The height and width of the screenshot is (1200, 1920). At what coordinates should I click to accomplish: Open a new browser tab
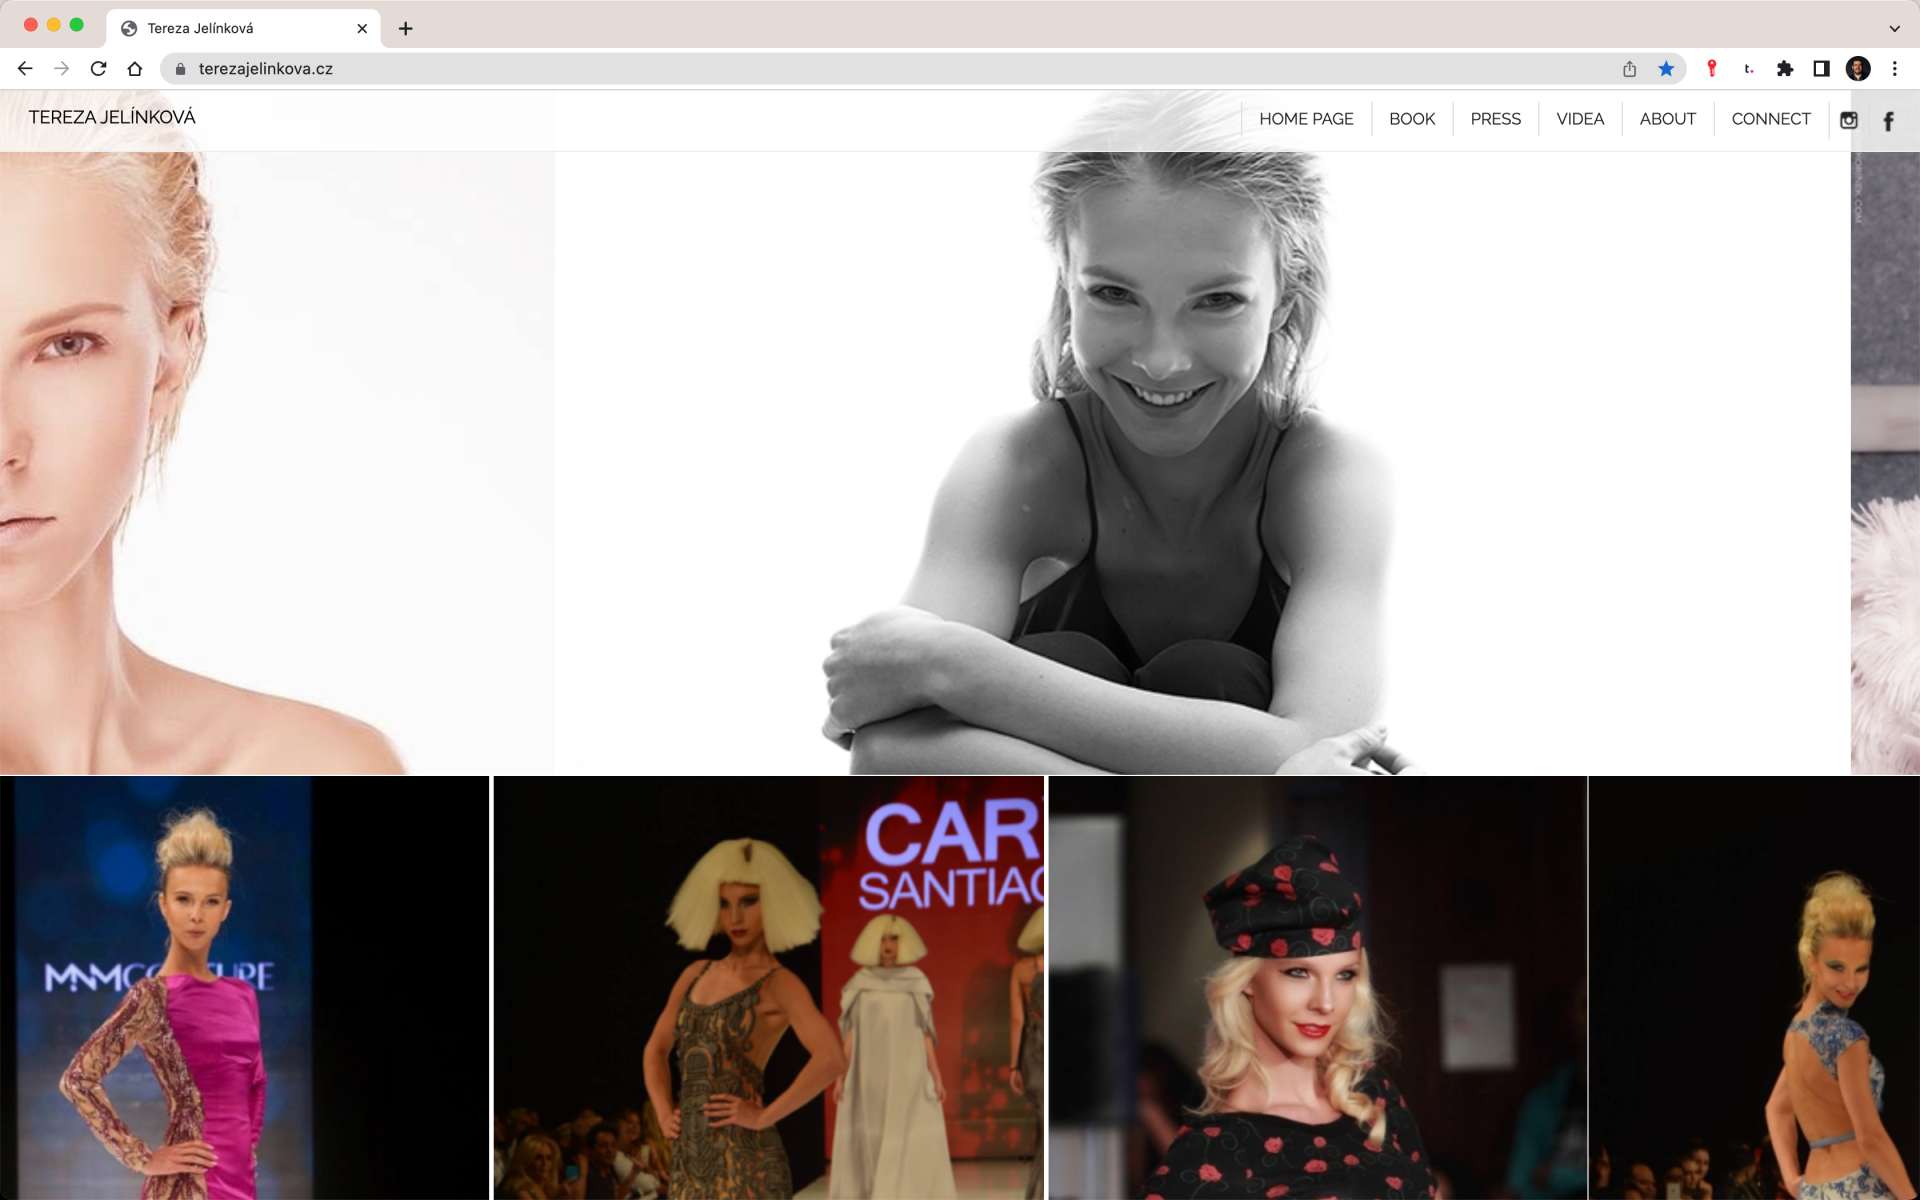(x=405, y=28)
